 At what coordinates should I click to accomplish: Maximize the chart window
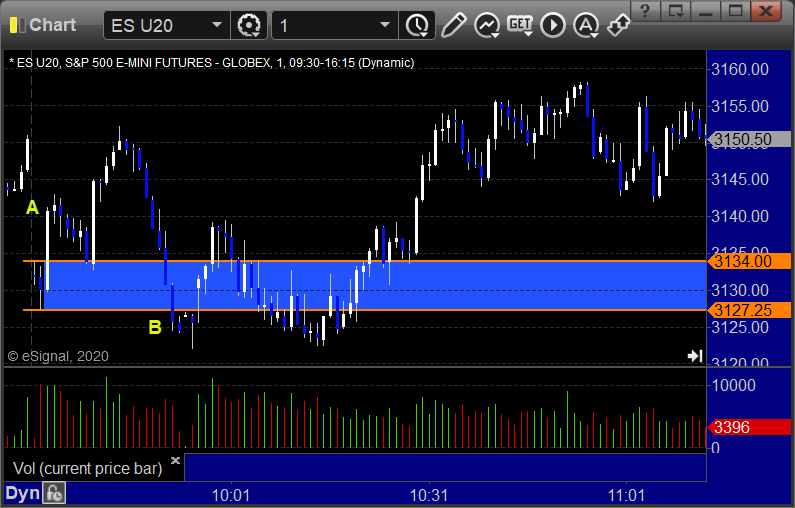pyautogui.click(x=735, y=11)
